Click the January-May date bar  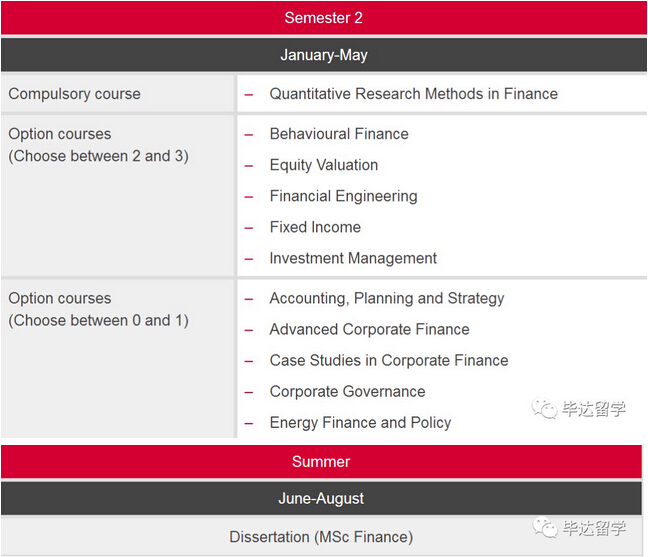pos(324,55)
